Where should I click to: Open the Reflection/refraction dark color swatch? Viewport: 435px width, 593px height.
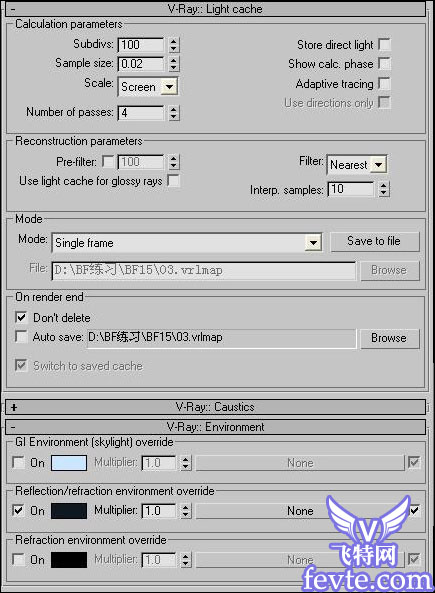point(69,511)
